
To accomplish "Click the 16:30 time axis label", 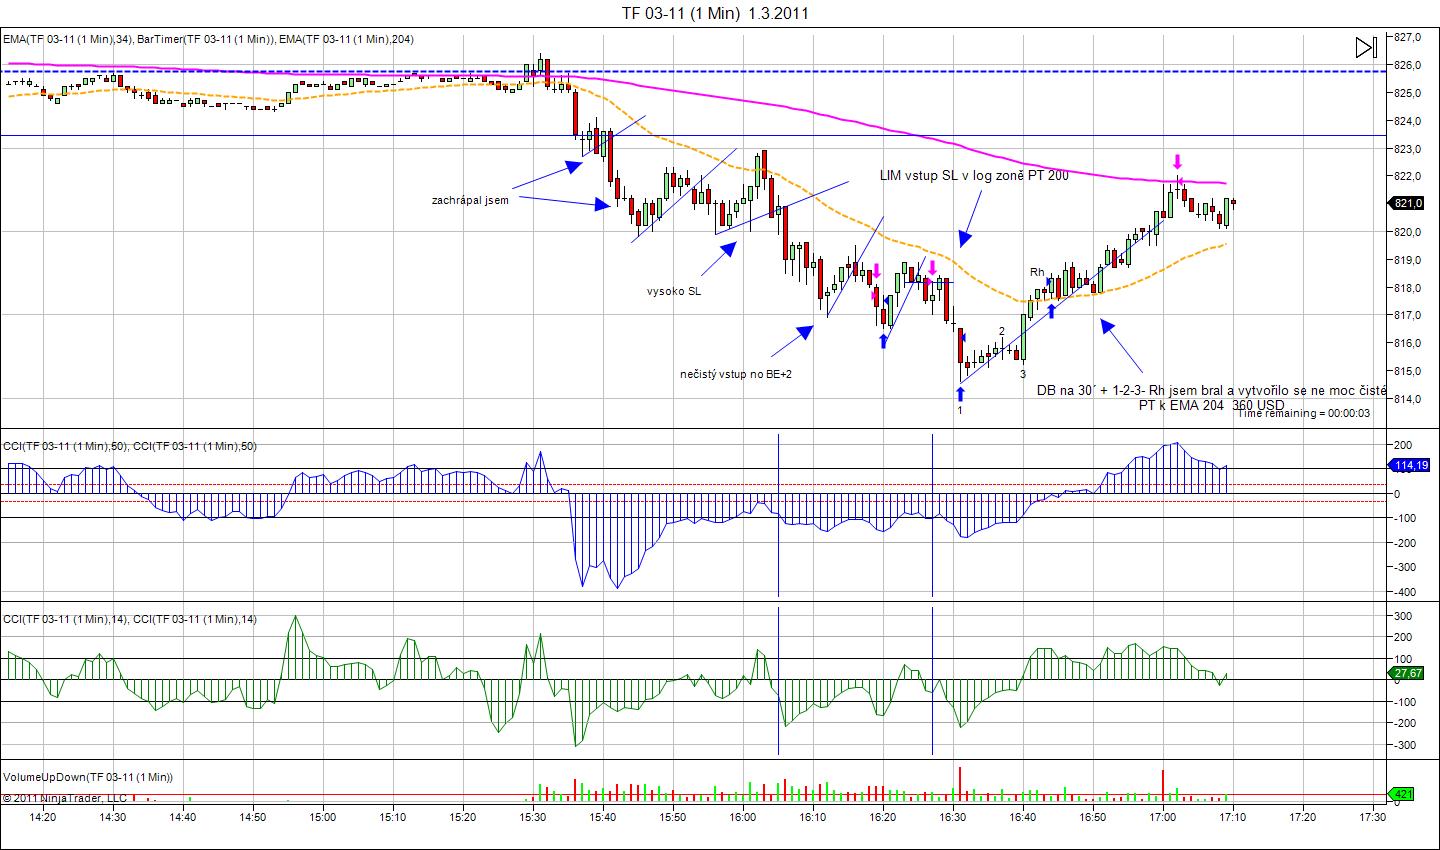I will [952, 817].
